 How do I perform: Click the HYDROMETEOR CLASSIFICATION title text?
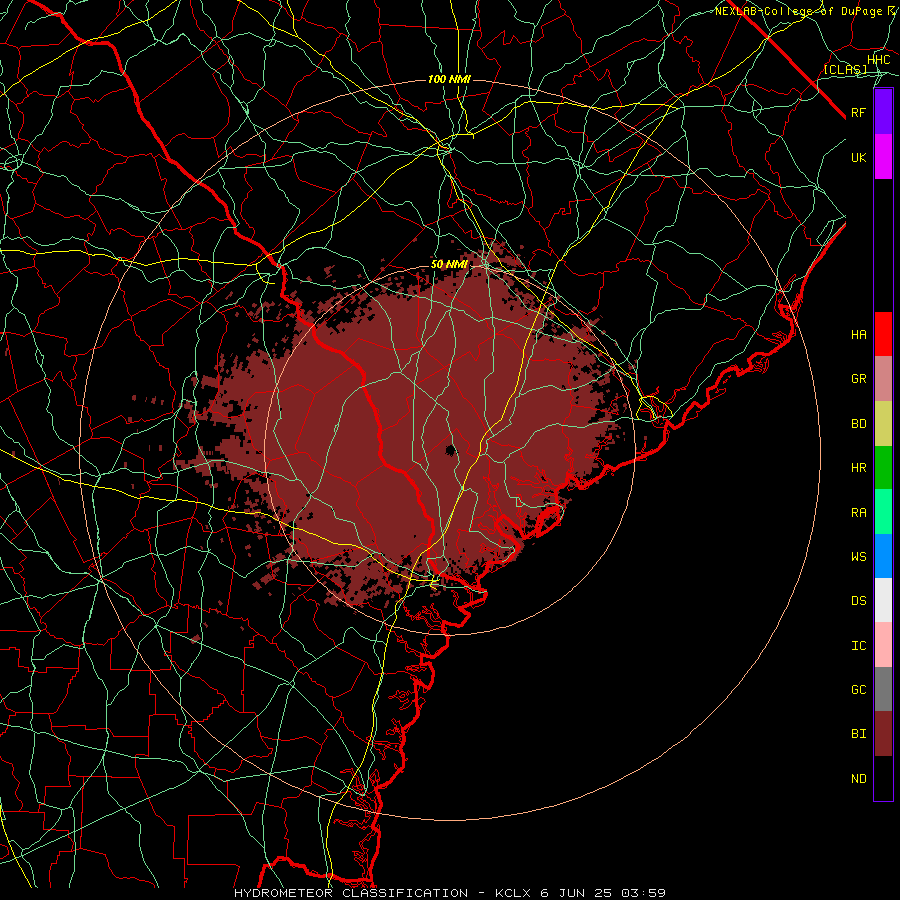(x=351, y=893)
